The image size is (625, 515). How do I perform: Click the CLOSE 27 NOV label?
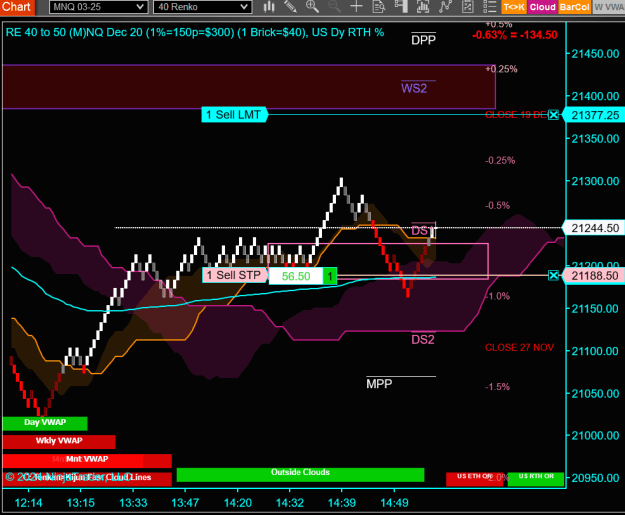519,348
